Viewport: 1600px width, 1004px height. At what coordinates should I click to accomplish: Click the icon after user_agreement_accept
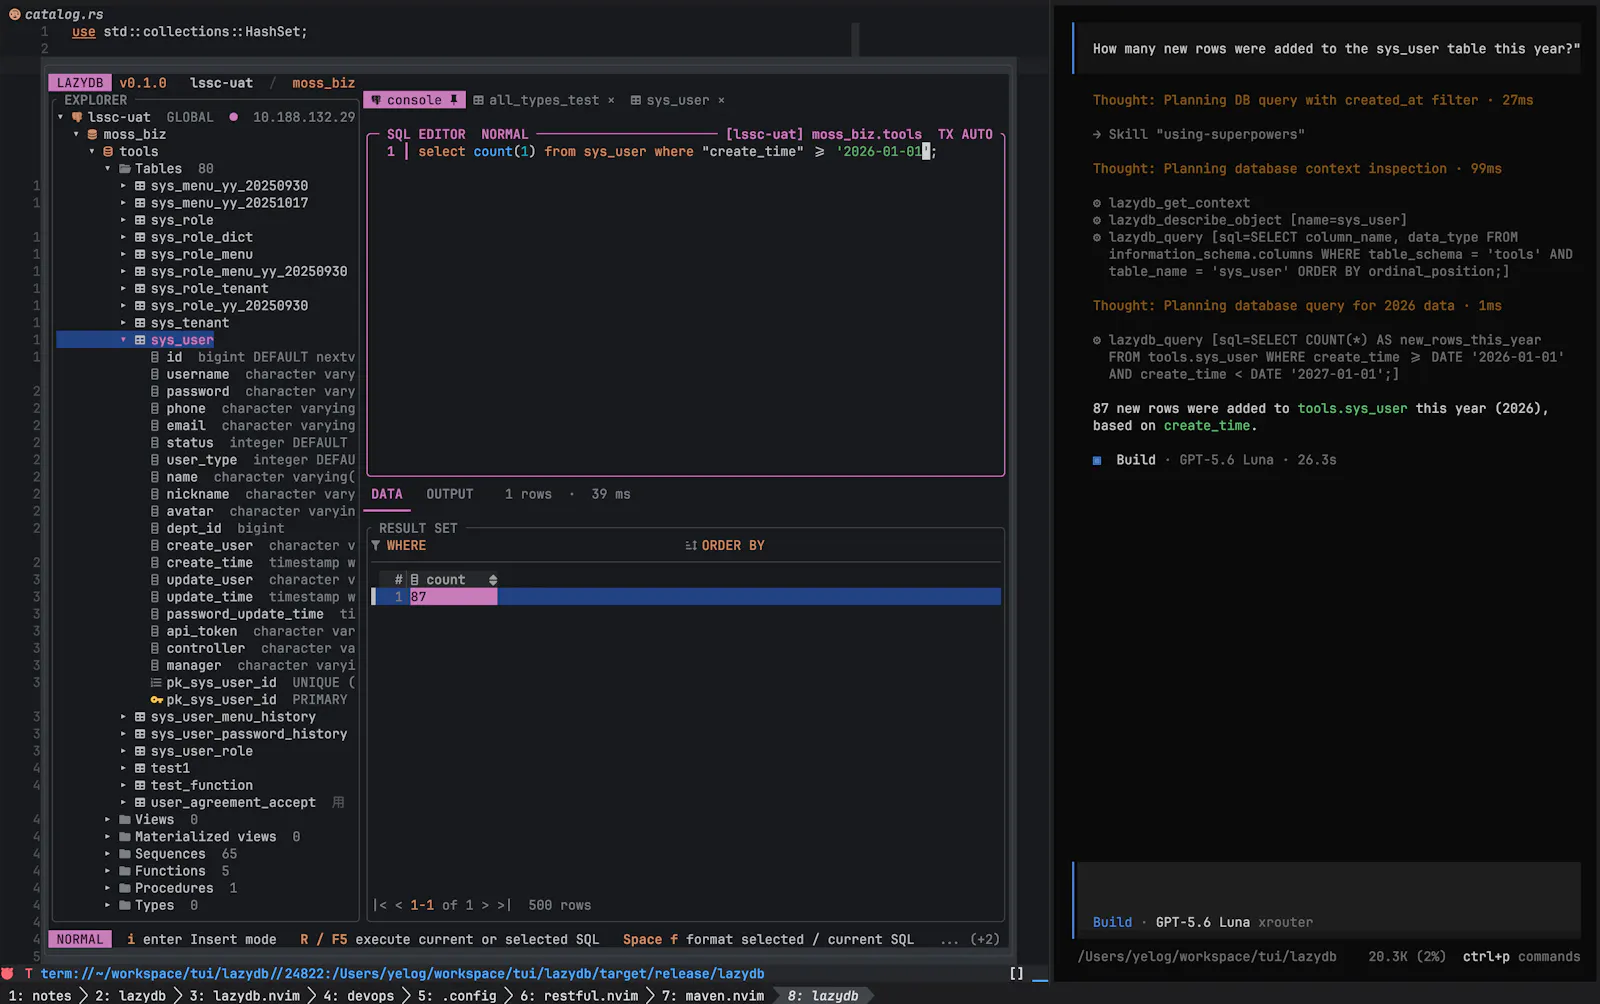[x=338, y=802]
